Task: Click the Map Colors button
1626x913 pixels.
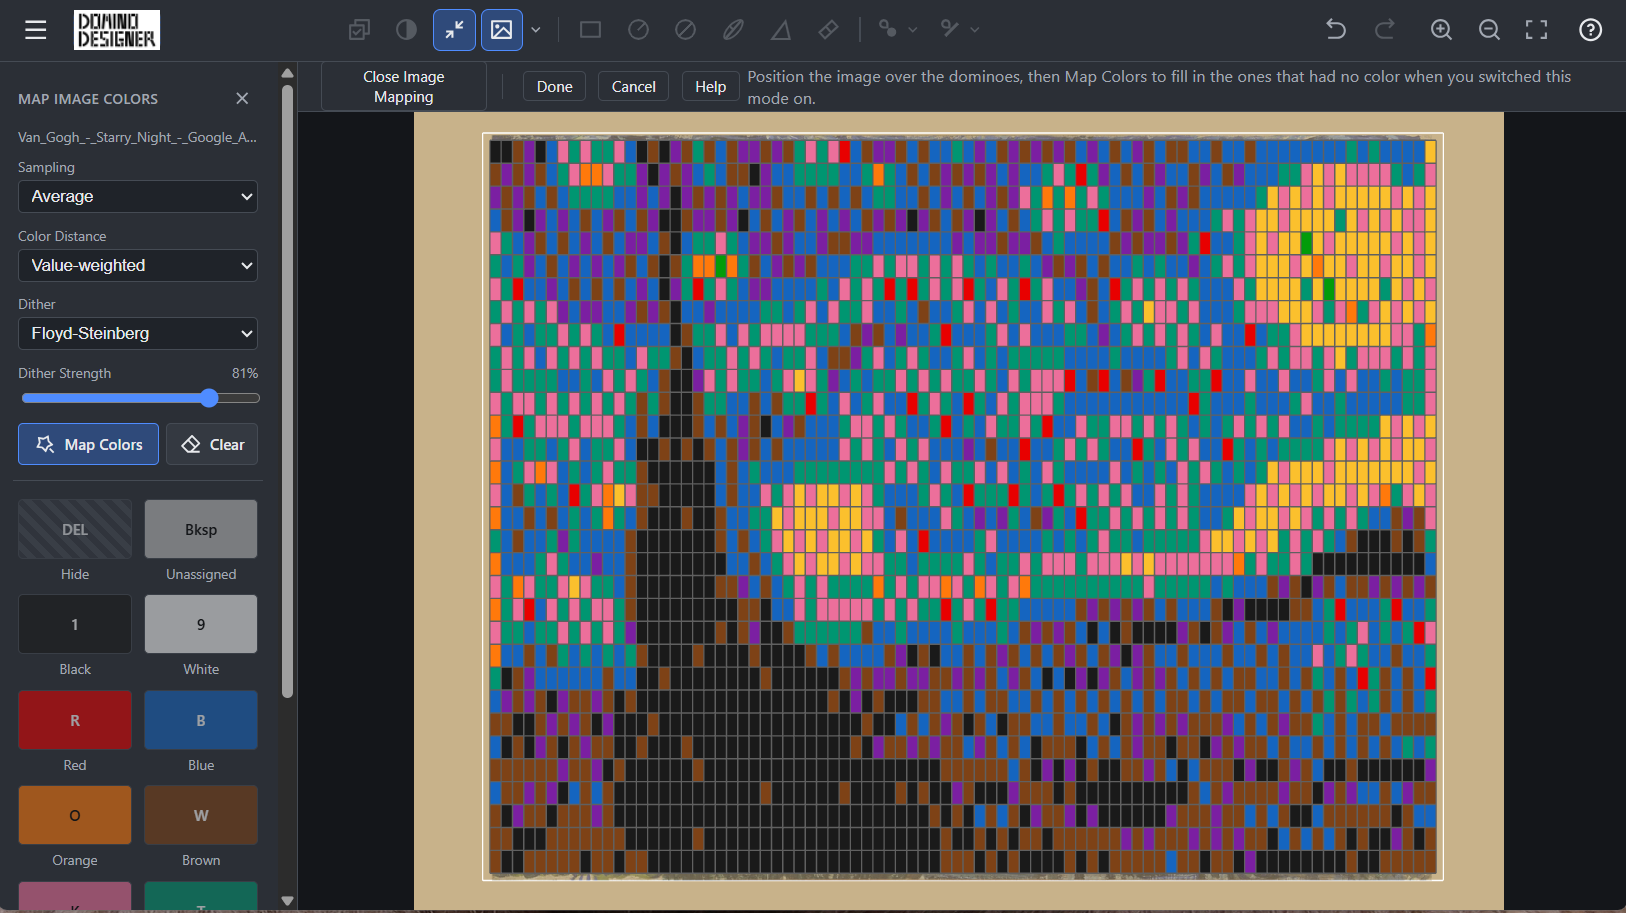Action: coord(88,444)
